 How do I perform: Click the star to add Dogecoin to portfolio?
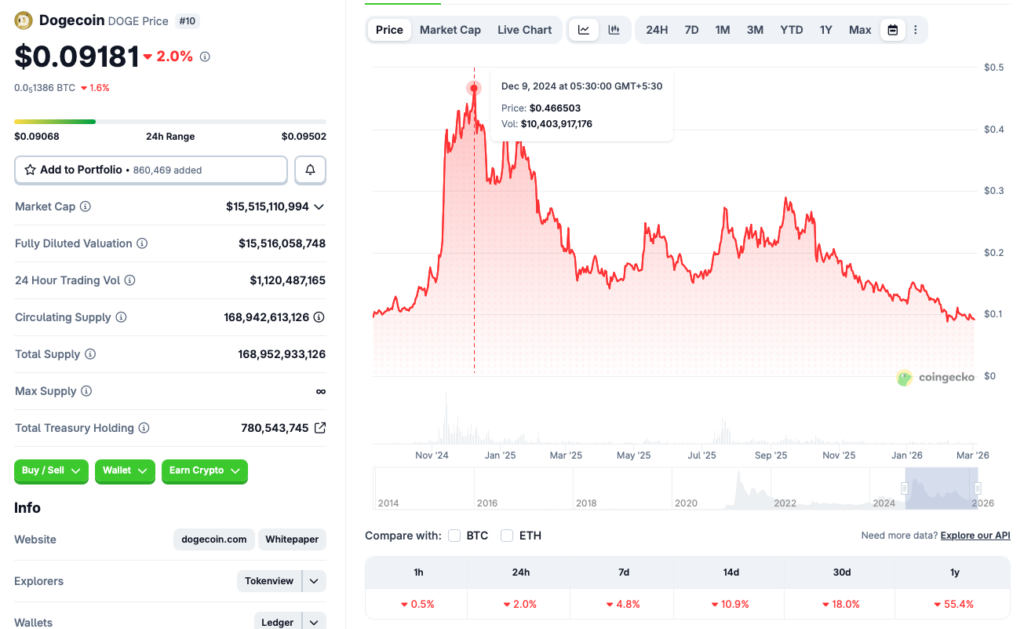click(30, 169)
